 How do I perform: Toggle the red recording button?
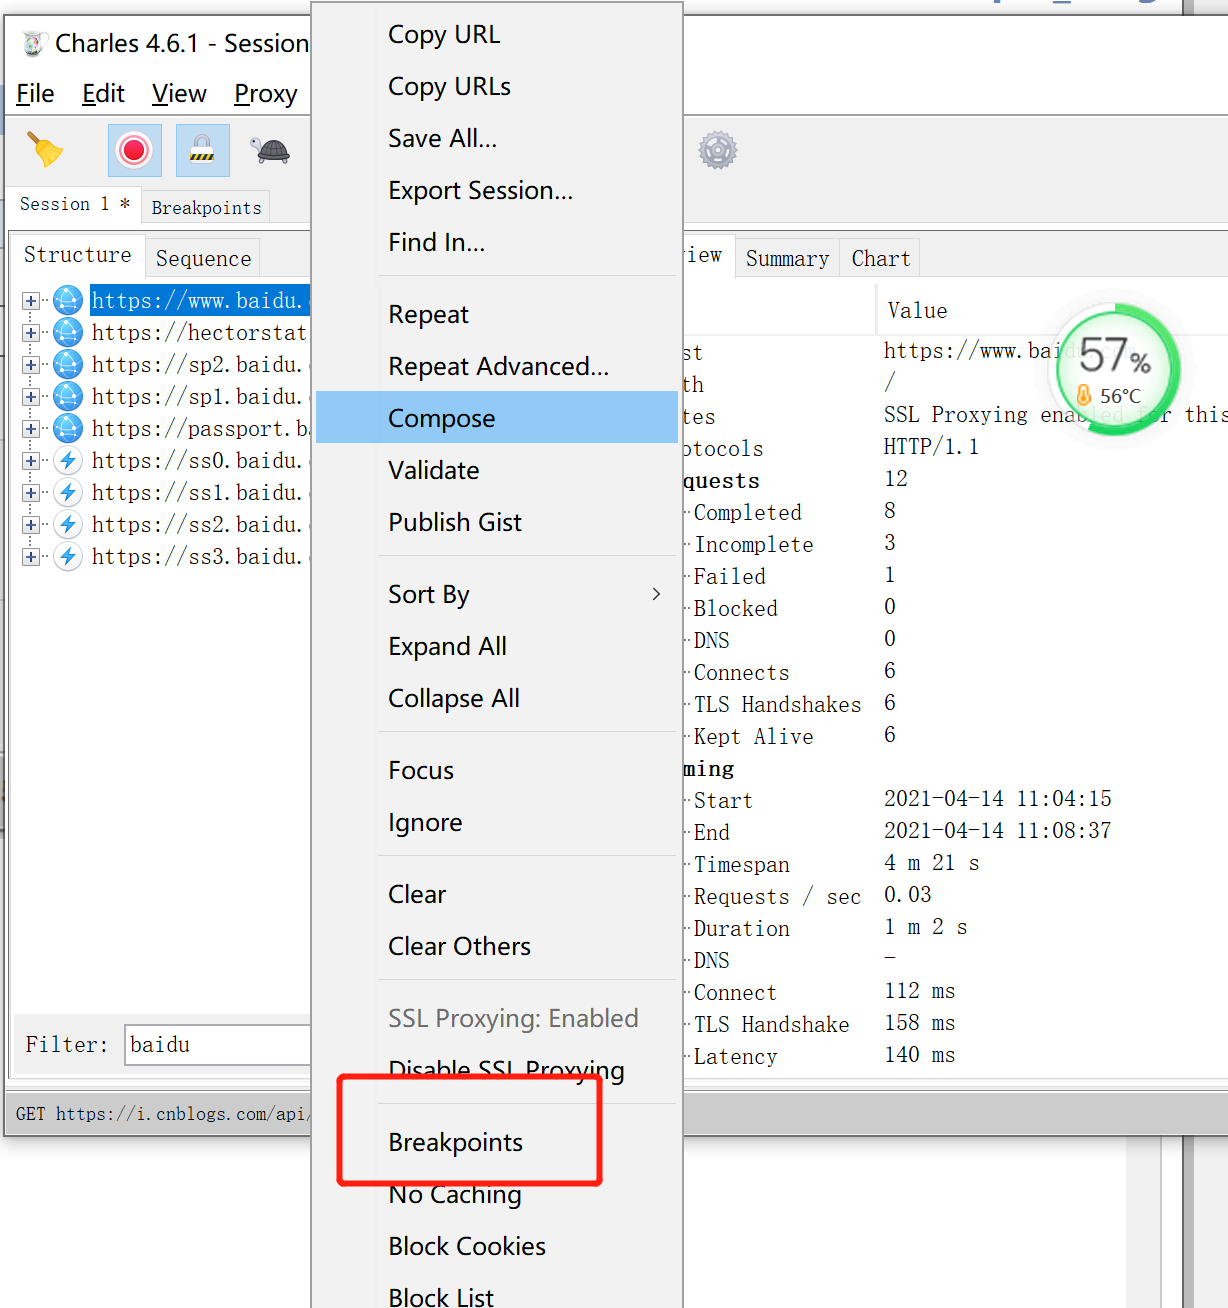coord(134,150)
